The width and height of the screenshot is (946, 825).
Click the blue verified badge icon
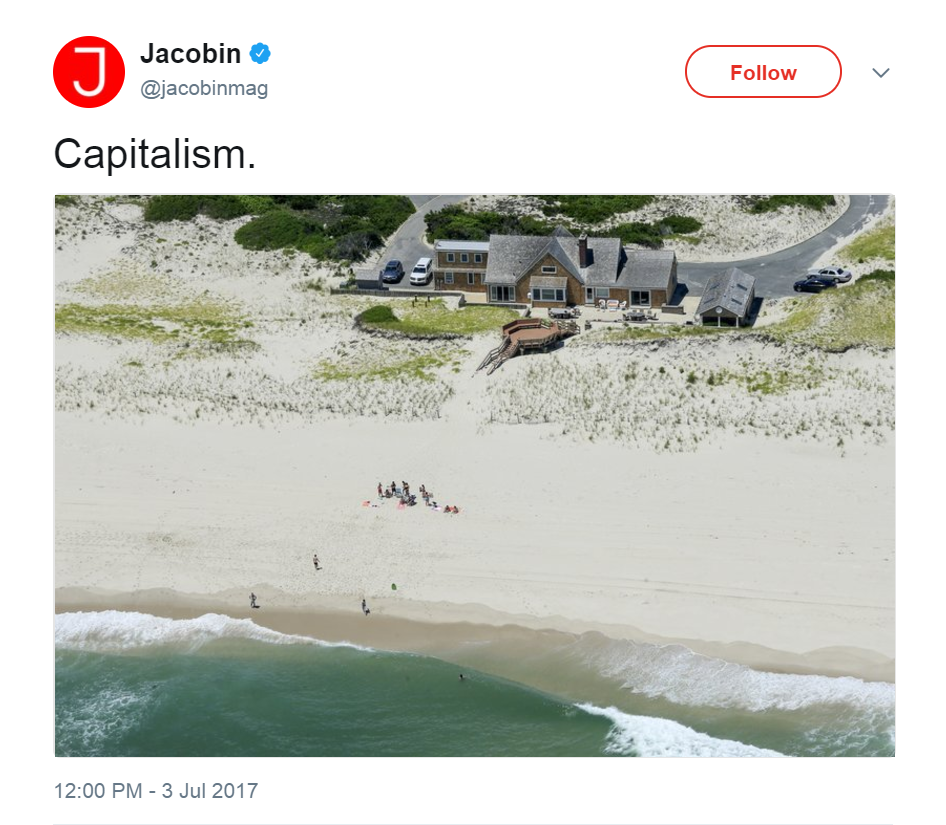260,54
